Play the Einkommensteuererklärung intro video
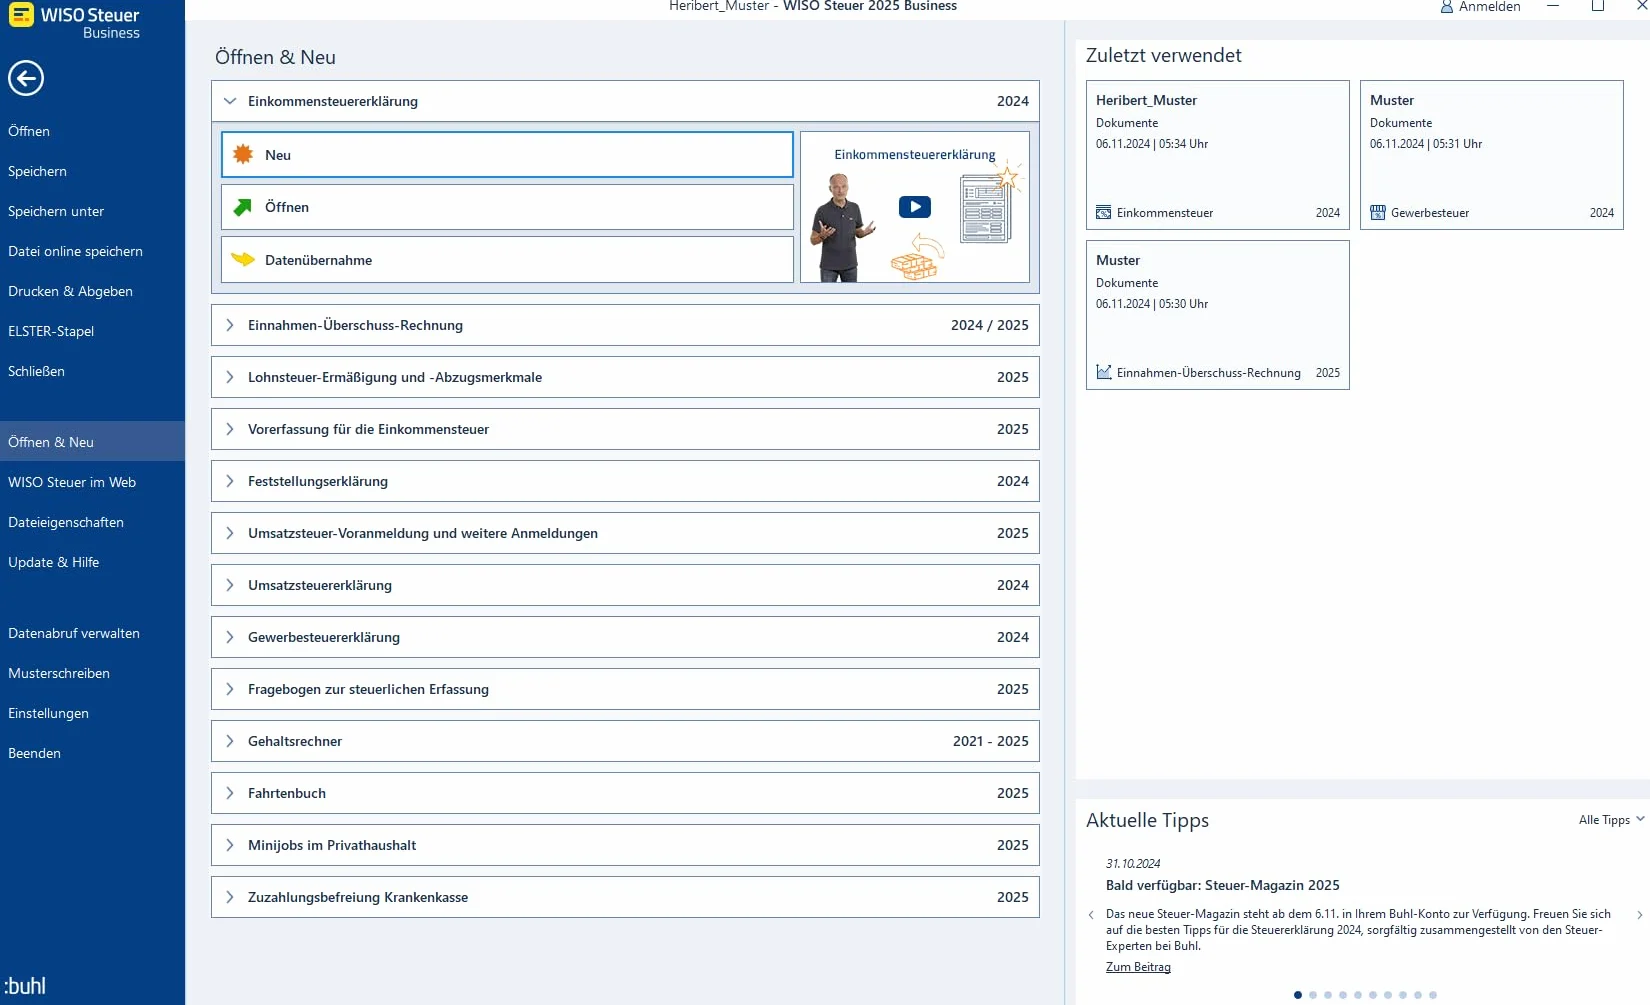The width and height of the screenshot is (1650, 1005). coord(915,207)
